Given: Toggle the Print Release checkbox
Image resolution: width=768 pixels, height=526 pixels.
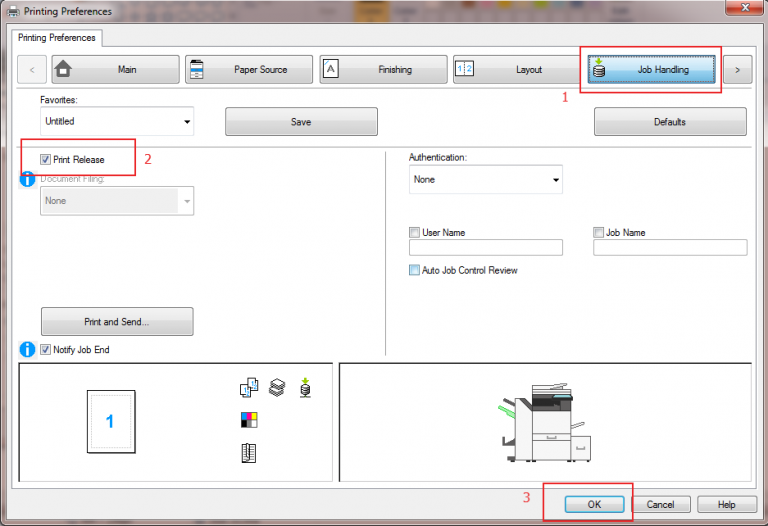Looking at the screenshot, I should pos(46,160).
